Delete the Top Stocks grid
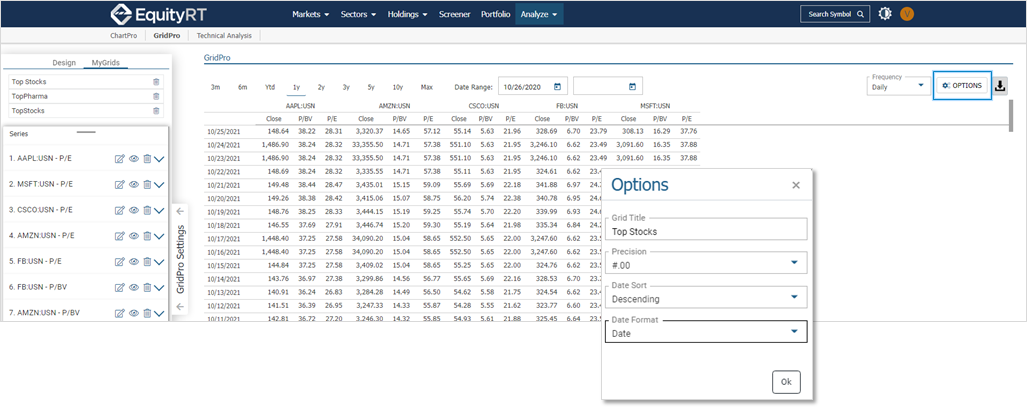 point(156,82)
